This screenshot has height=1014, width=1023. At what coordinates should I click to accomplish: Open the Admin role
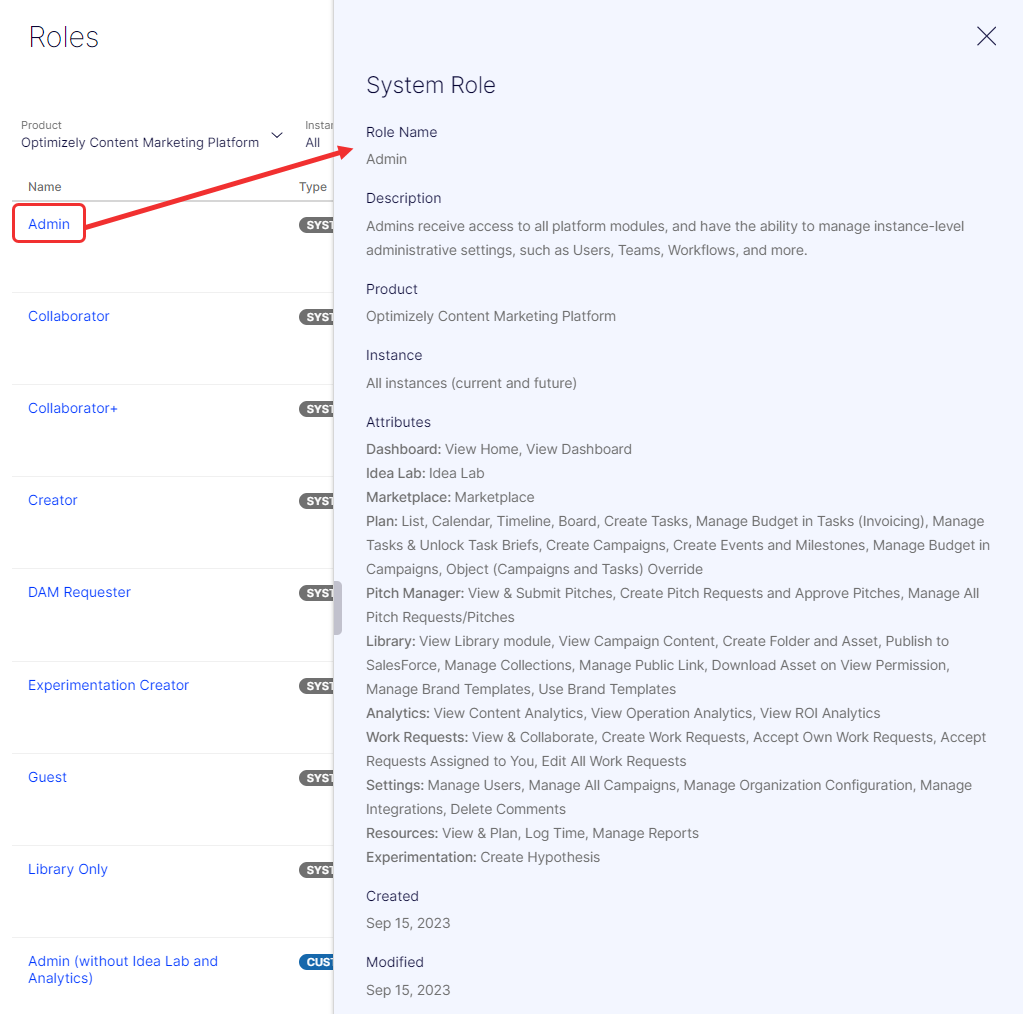[x=49, y=224]
